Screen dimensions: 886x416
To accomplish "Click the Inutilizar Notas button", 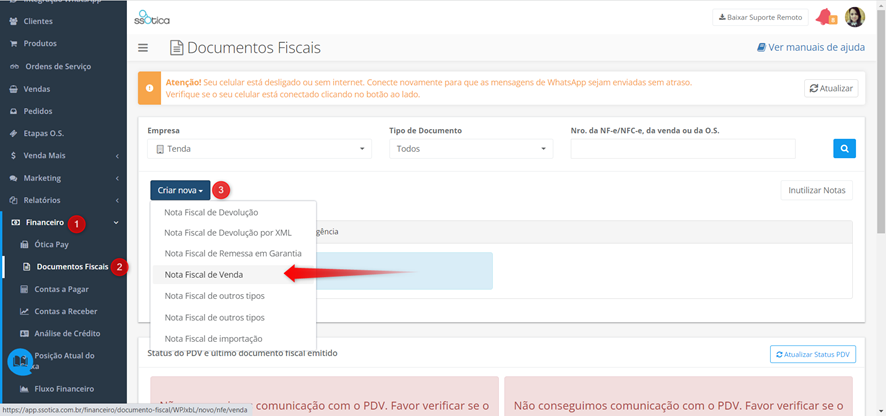I will [816, 190].
